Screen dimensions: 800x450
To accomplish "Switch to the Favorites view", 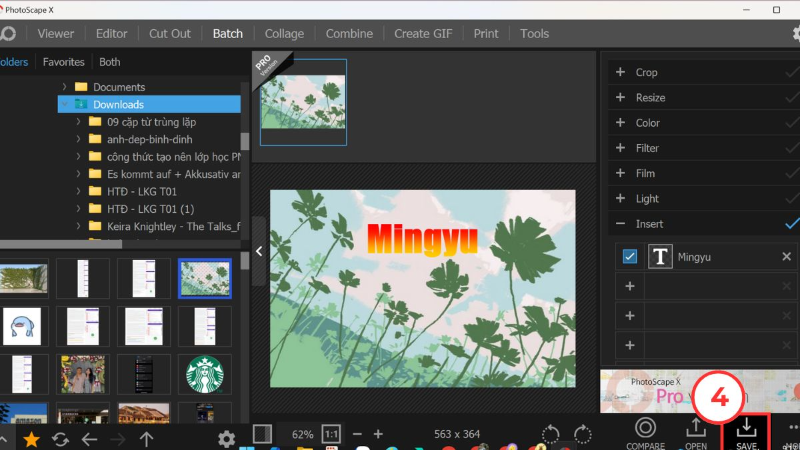I will [63, 62].
